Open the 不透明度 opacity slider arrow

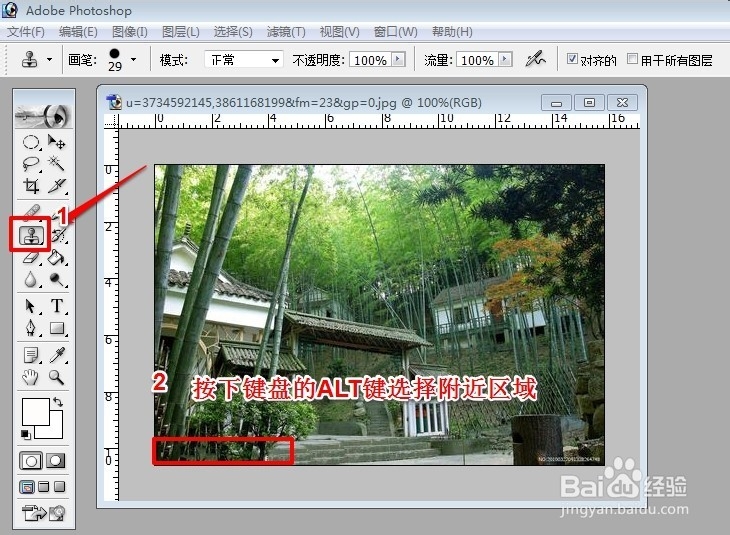coord(398,59)
